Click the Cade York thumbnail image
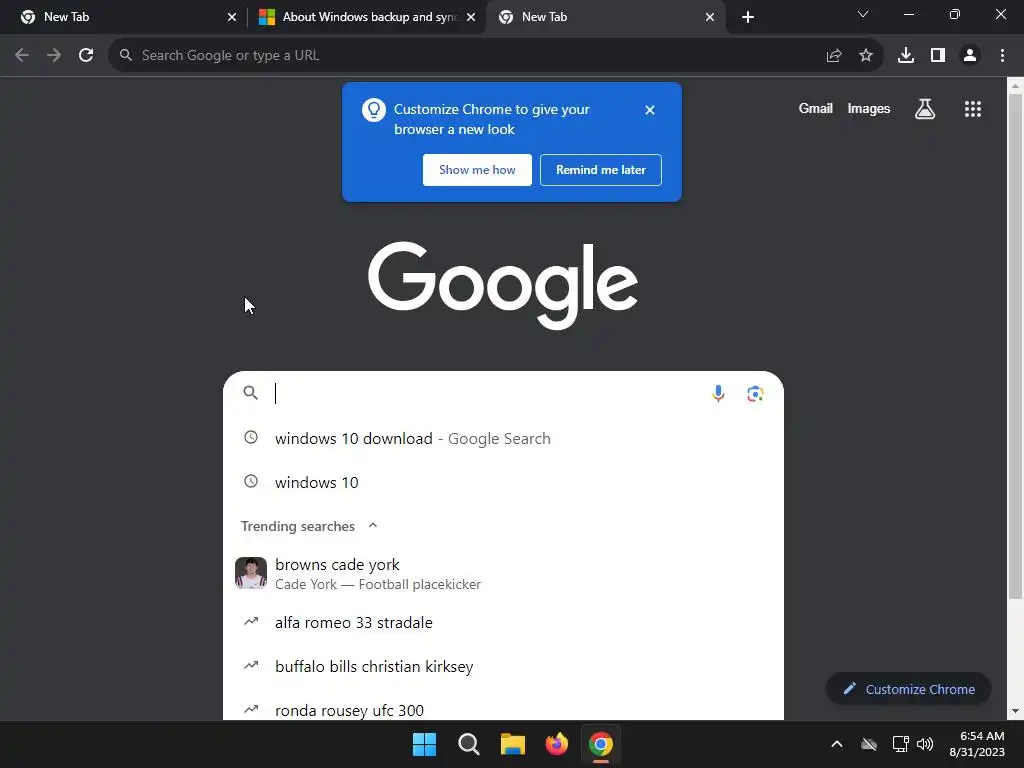This screenshot has width=1024, height=768. click(x=251, y=573)
